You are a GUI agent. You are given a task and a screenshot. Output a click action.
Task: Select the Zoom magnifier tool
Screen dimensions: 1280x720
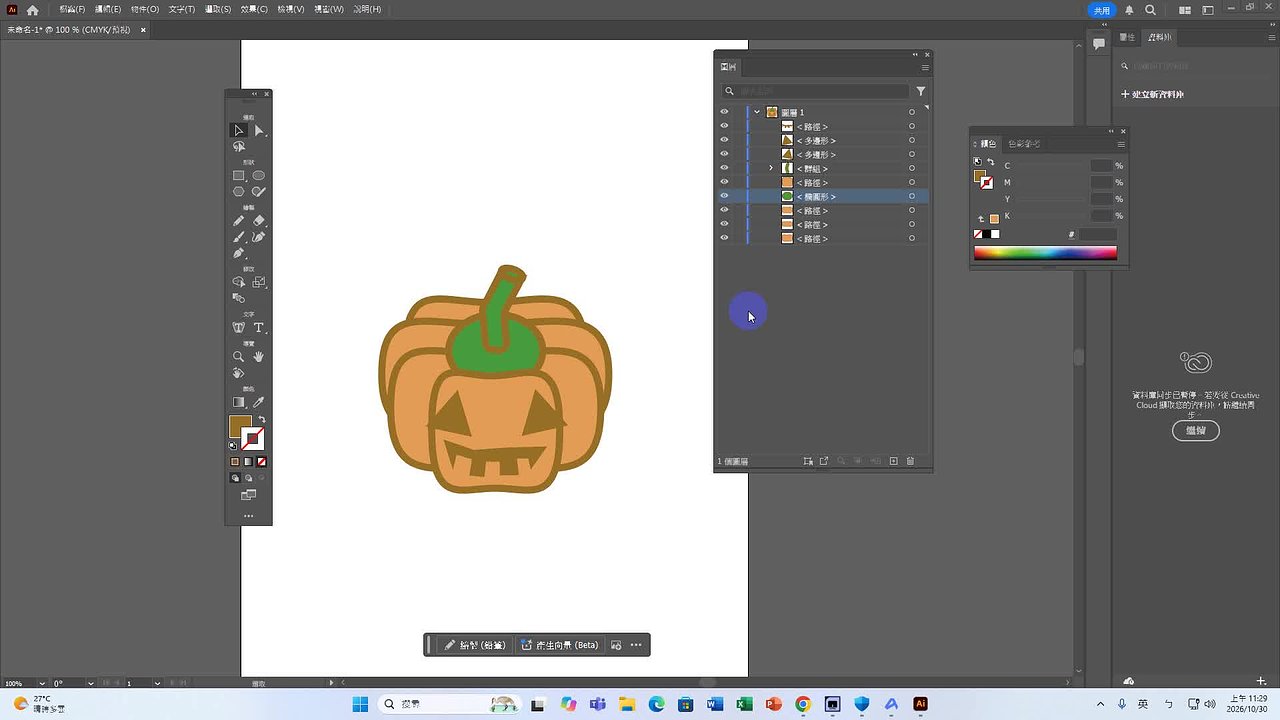coord(239,357)
